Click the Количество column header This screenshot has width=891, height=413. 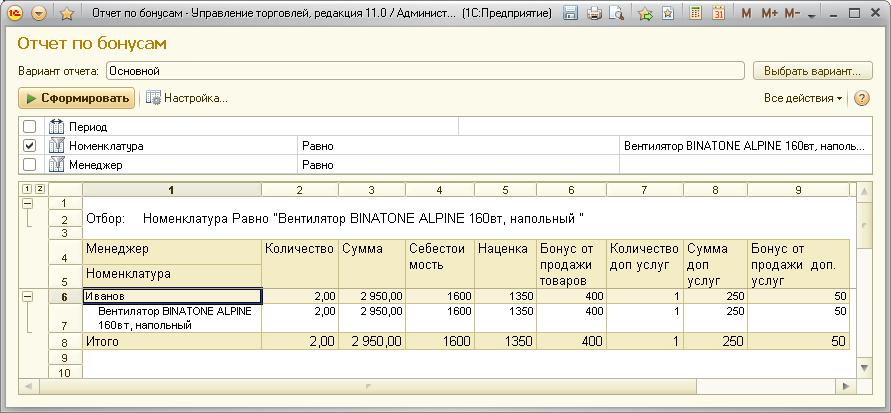(299, 264)
